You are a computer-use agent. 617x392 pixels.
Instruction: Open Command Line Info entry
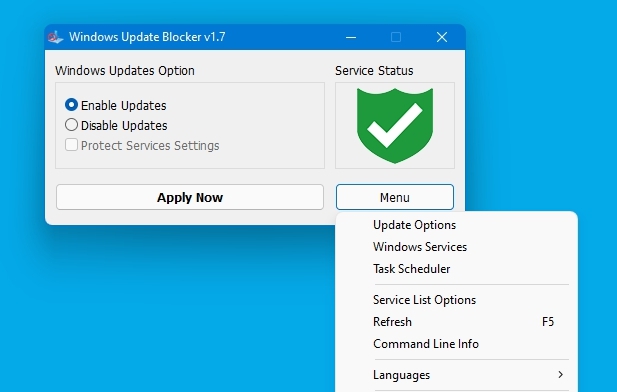(x=456, y=344)
